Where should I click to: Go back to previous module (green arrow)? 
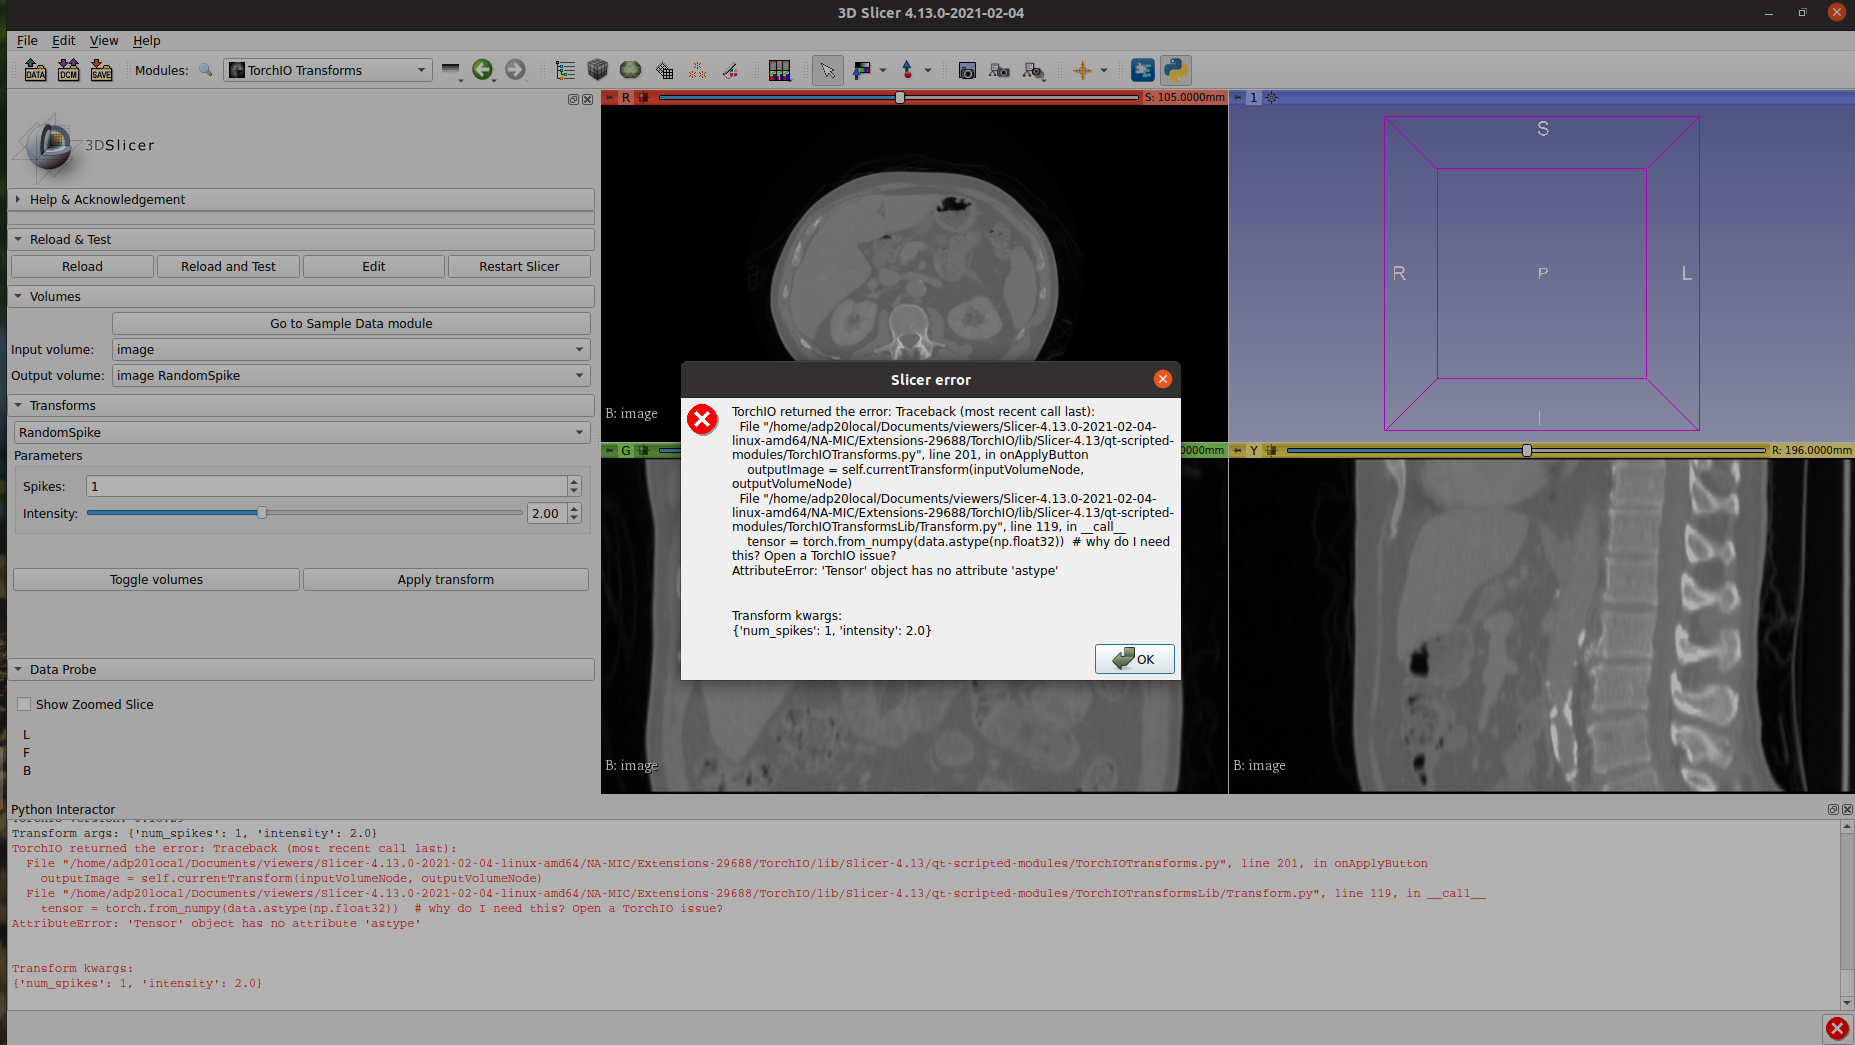click(482, 70)
